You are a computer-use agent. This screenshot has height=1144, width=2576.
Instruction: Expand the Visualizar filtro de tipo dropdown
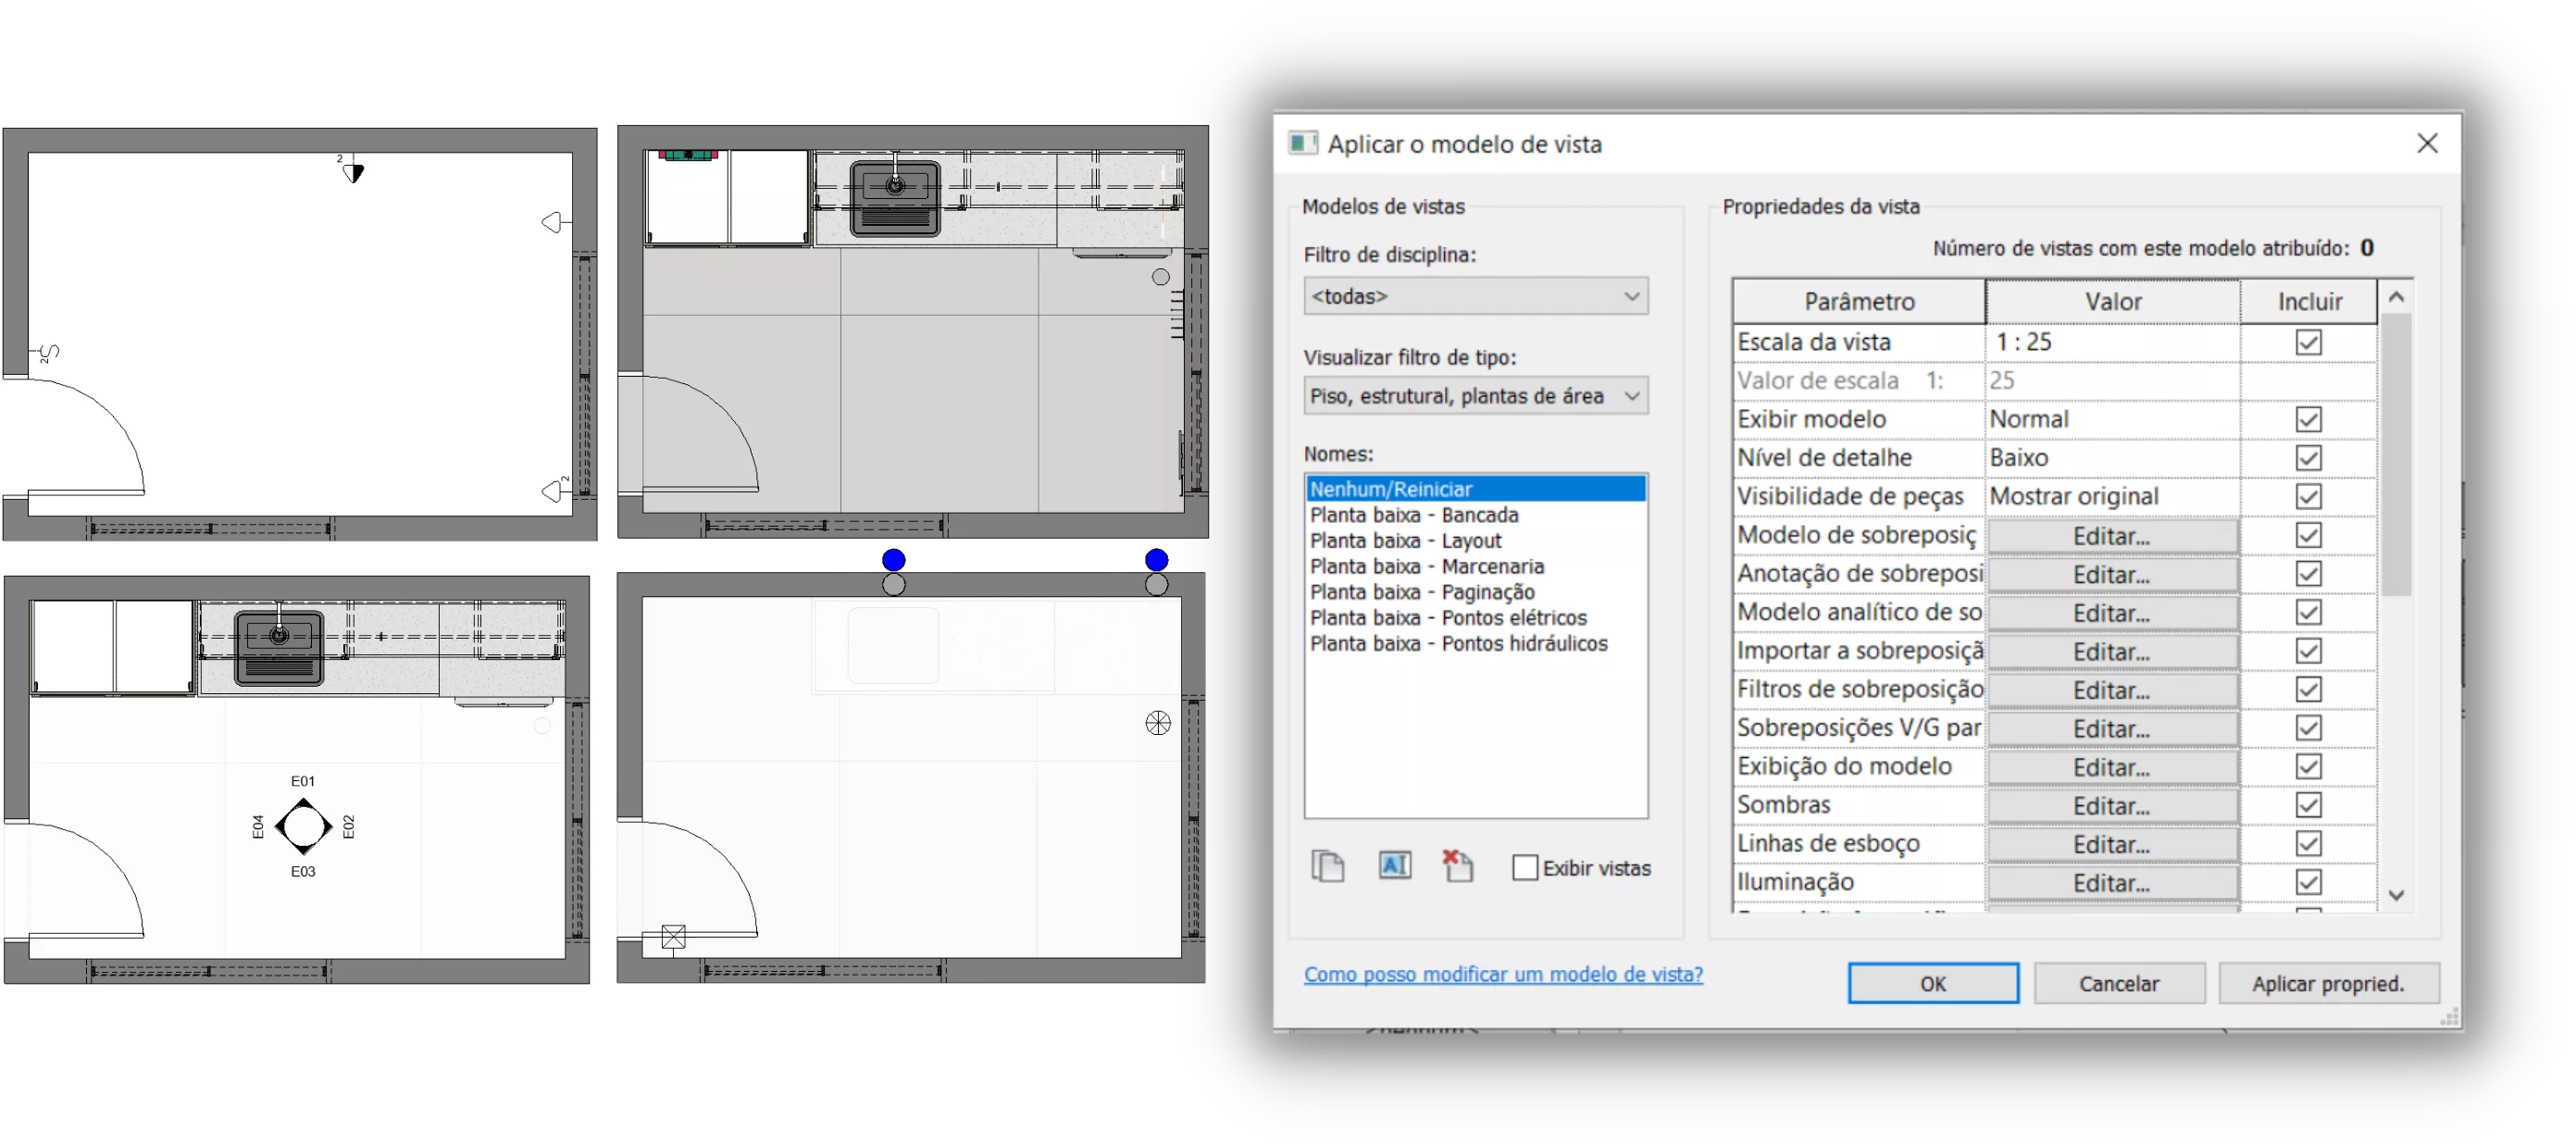[1475, 396]
